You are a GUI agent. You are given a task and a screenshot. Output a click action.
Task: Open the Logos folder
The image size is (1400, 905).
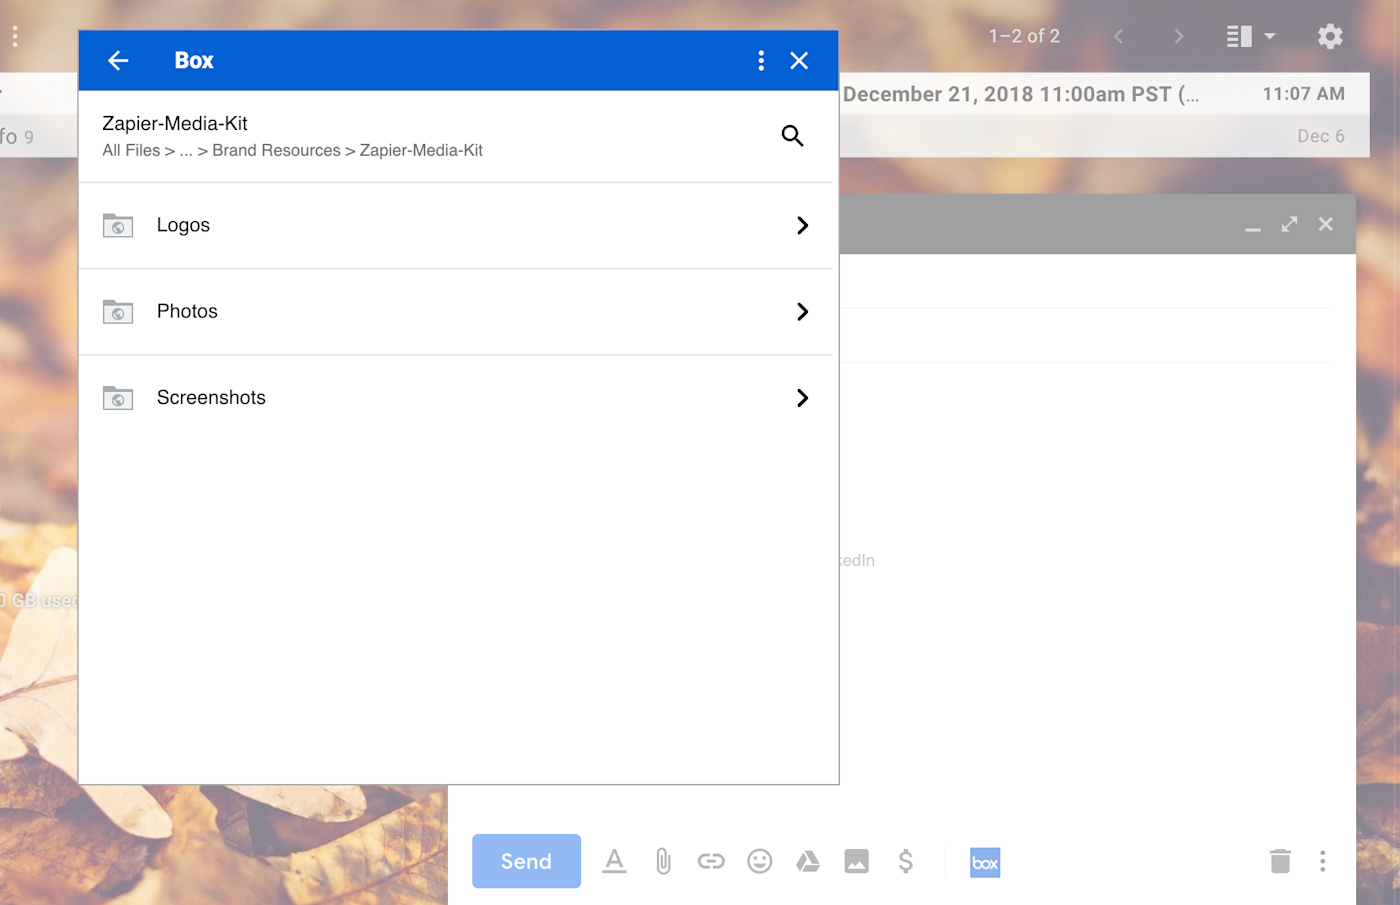point(455,226)
